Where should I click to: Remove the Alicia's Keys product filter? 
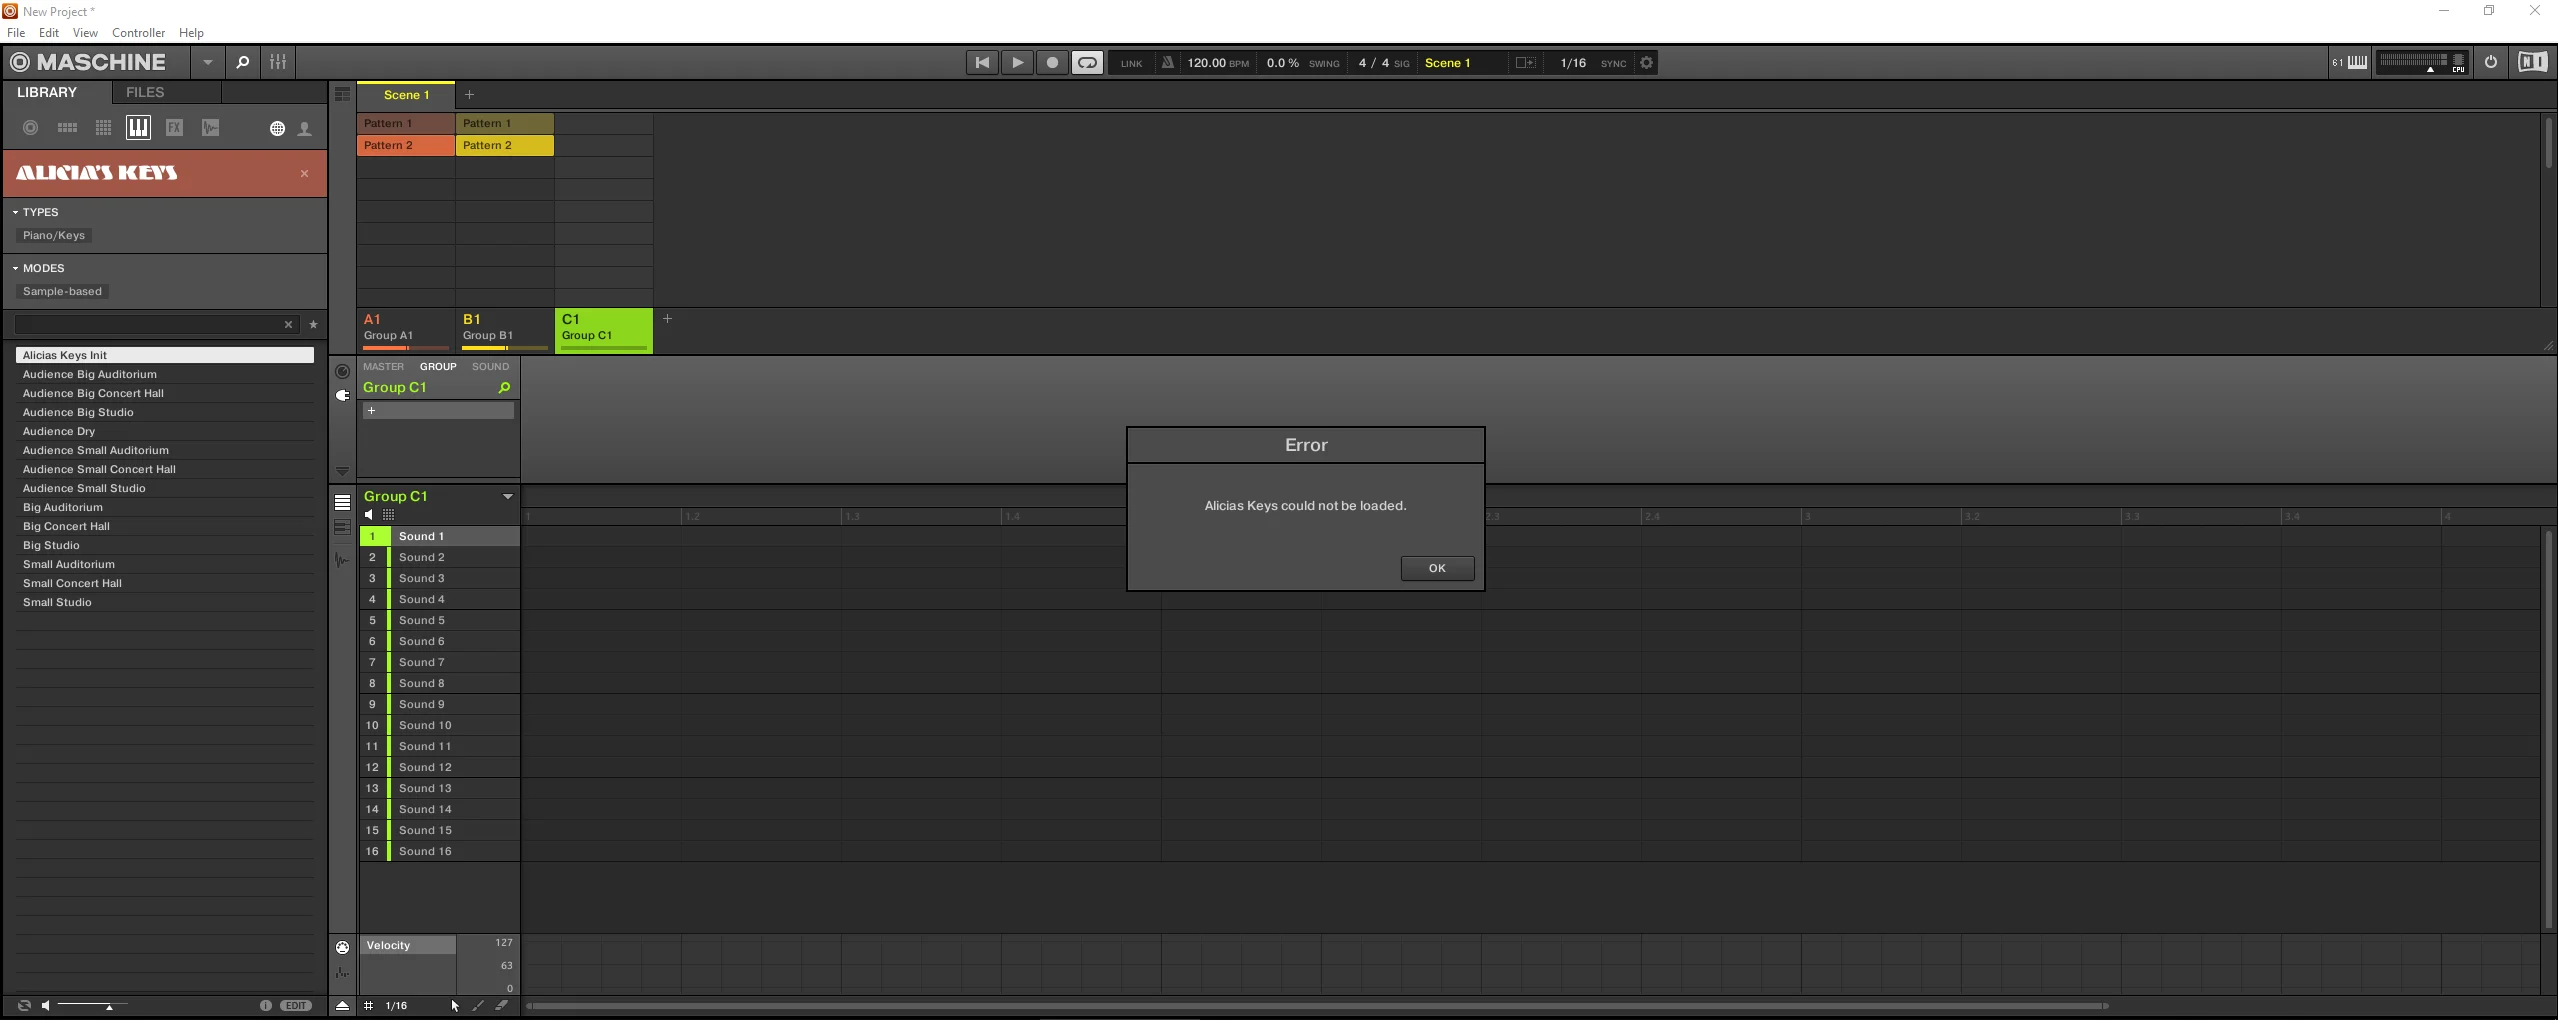[305, 174]
